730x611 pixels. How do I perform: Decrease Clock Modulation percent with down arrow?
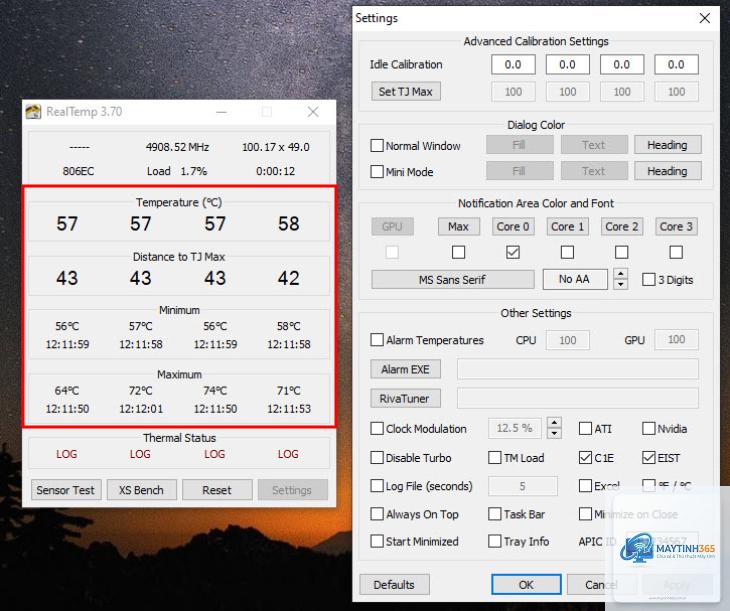pyautogui.click(x=554, y=433)
